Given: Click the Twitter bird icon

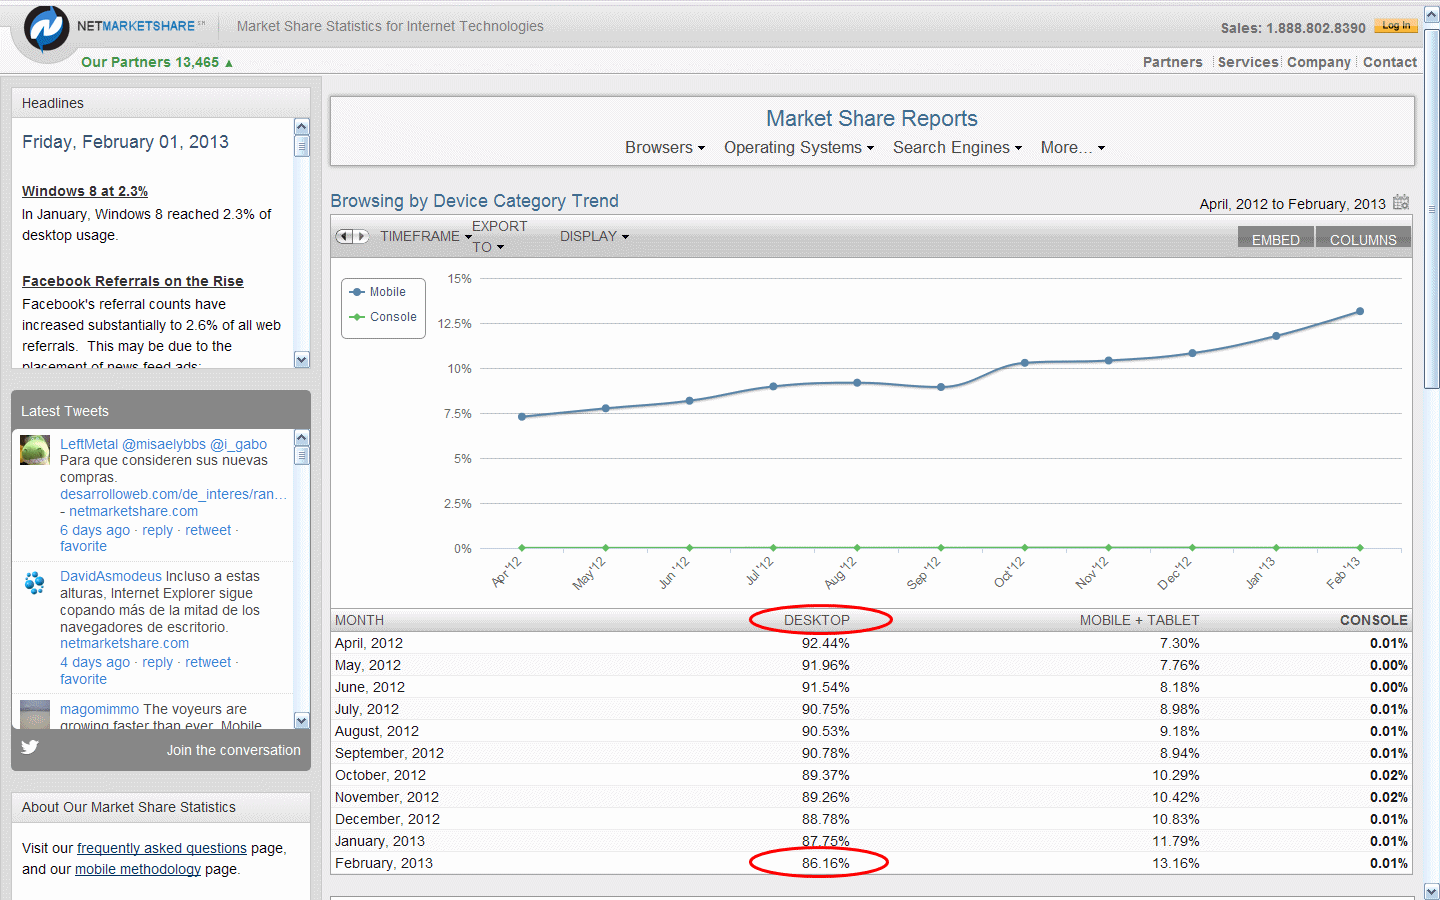Looking at the screenshot, I should click(30, 747).
